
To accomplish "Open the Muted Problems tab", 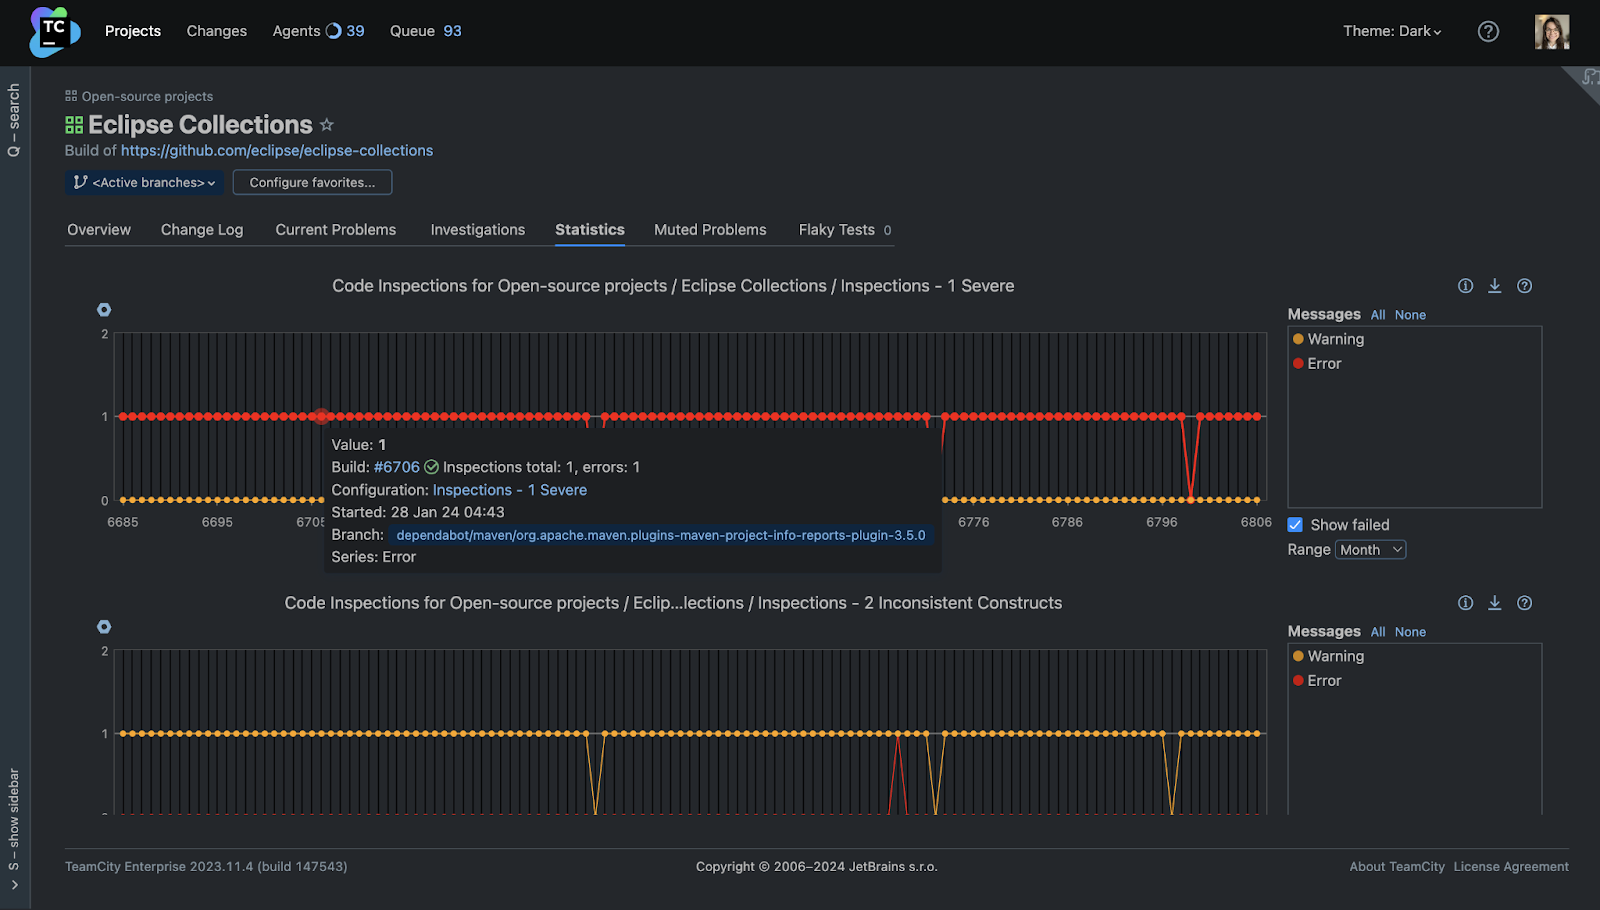I will click(x=710, y=230).
